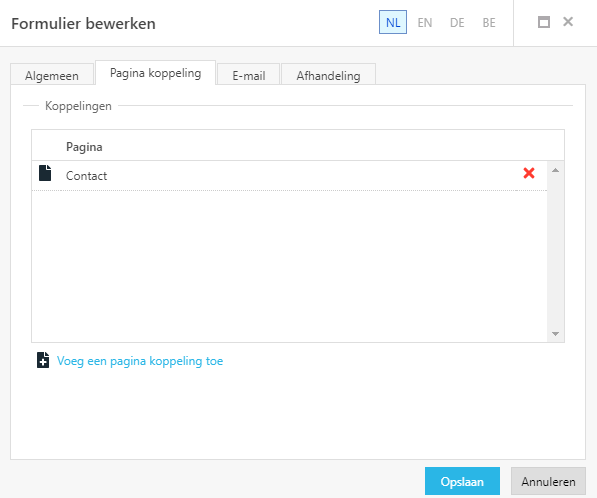The width and height of the screenshot is (597, 498).
Task: Select the Contact row in the list
Action: pos(289,176)
